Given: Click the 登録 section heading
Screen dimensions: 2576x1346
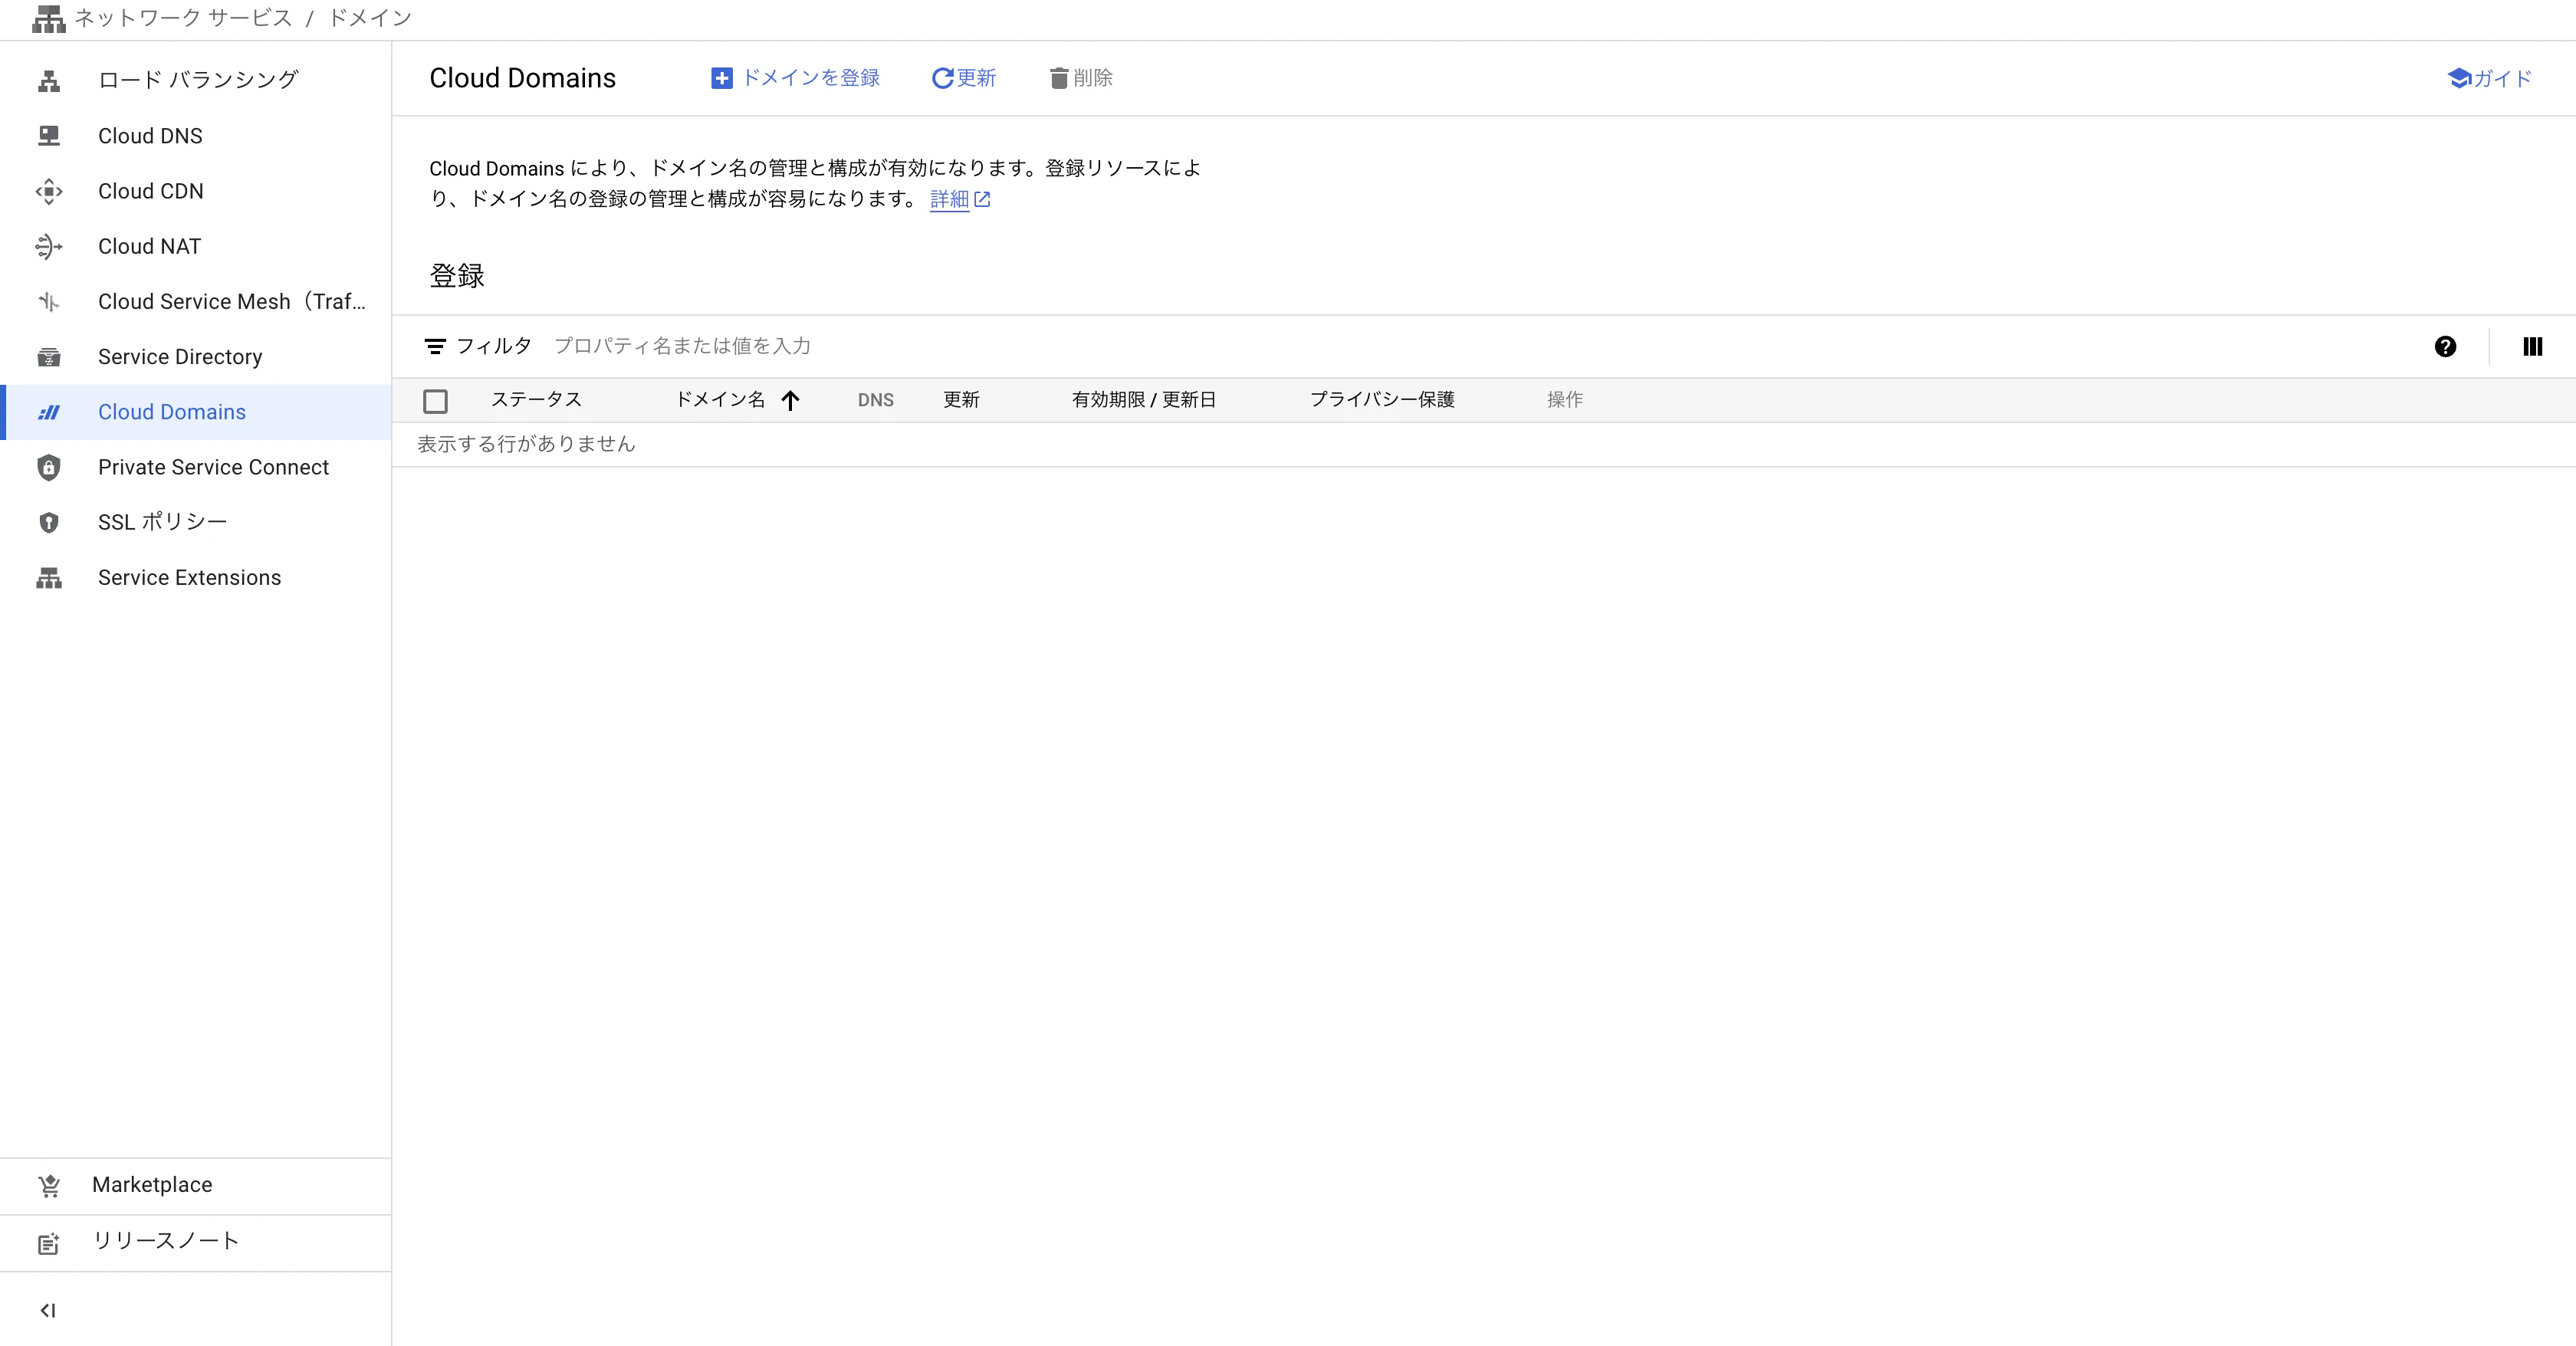Looking at the screenshot, I should [457, 276].
